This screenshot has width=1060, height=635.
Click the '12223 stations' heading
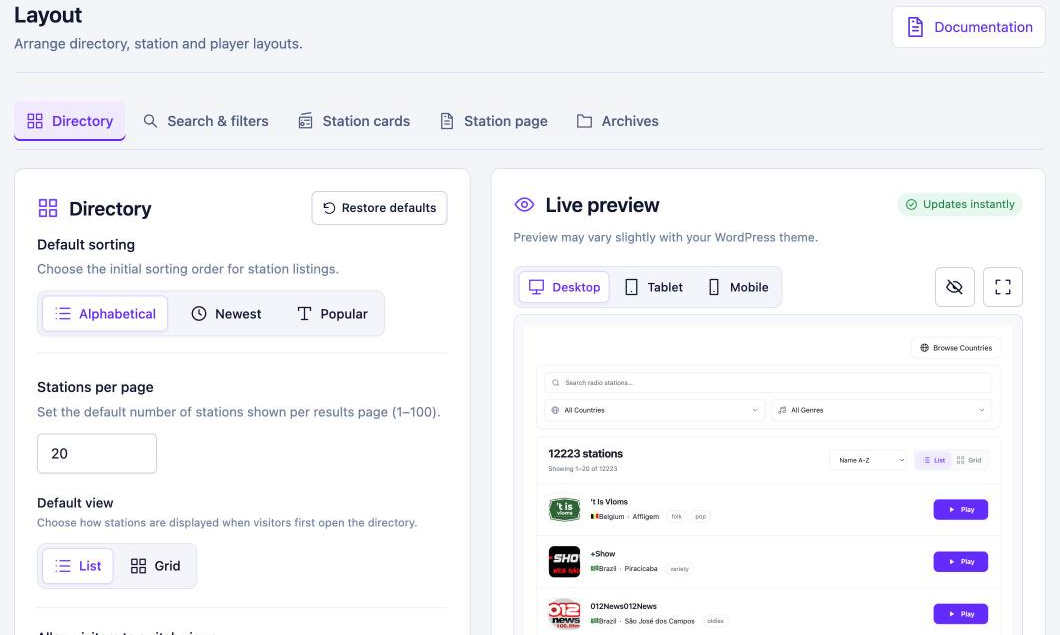tap(585, 454)
